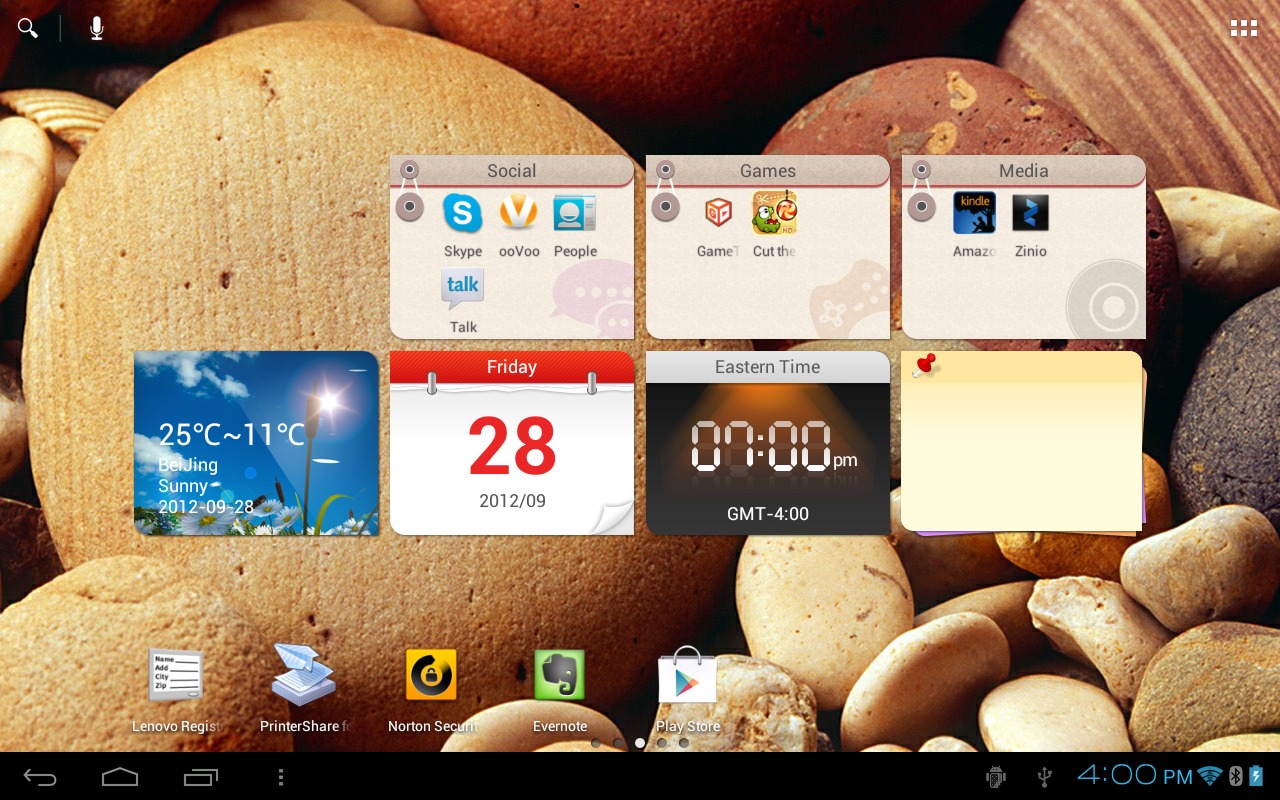Tap the GMT-4:00 label
This screenshot has height=800, width=1280.
pos(768,514)
